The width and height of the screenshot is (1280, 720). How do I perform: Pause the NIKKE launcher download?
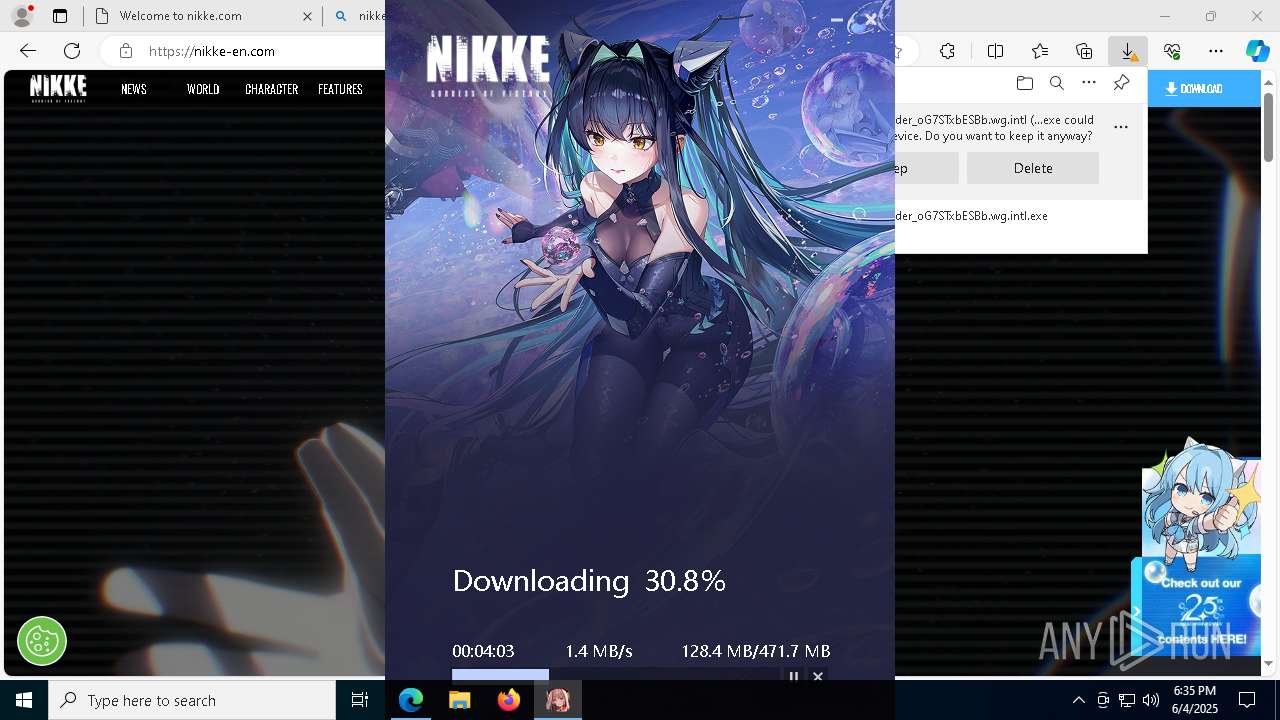[794, 677]
